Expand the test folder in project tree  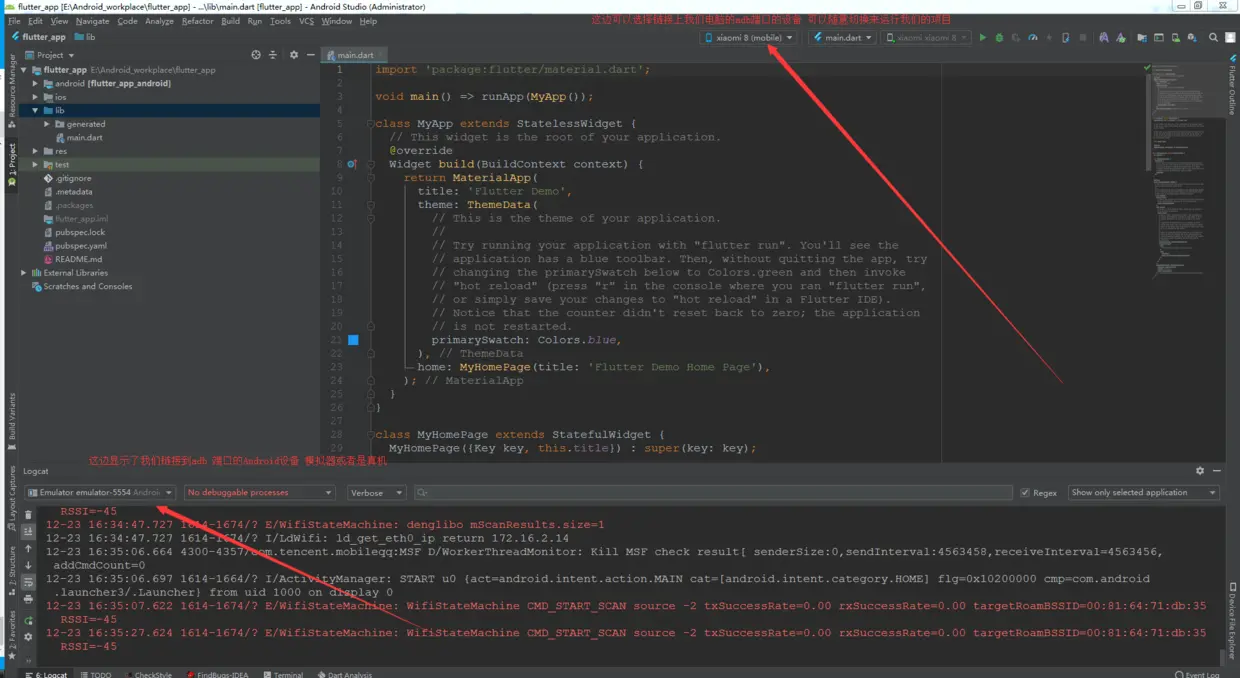pyautogui.click(x=35, y=165)
